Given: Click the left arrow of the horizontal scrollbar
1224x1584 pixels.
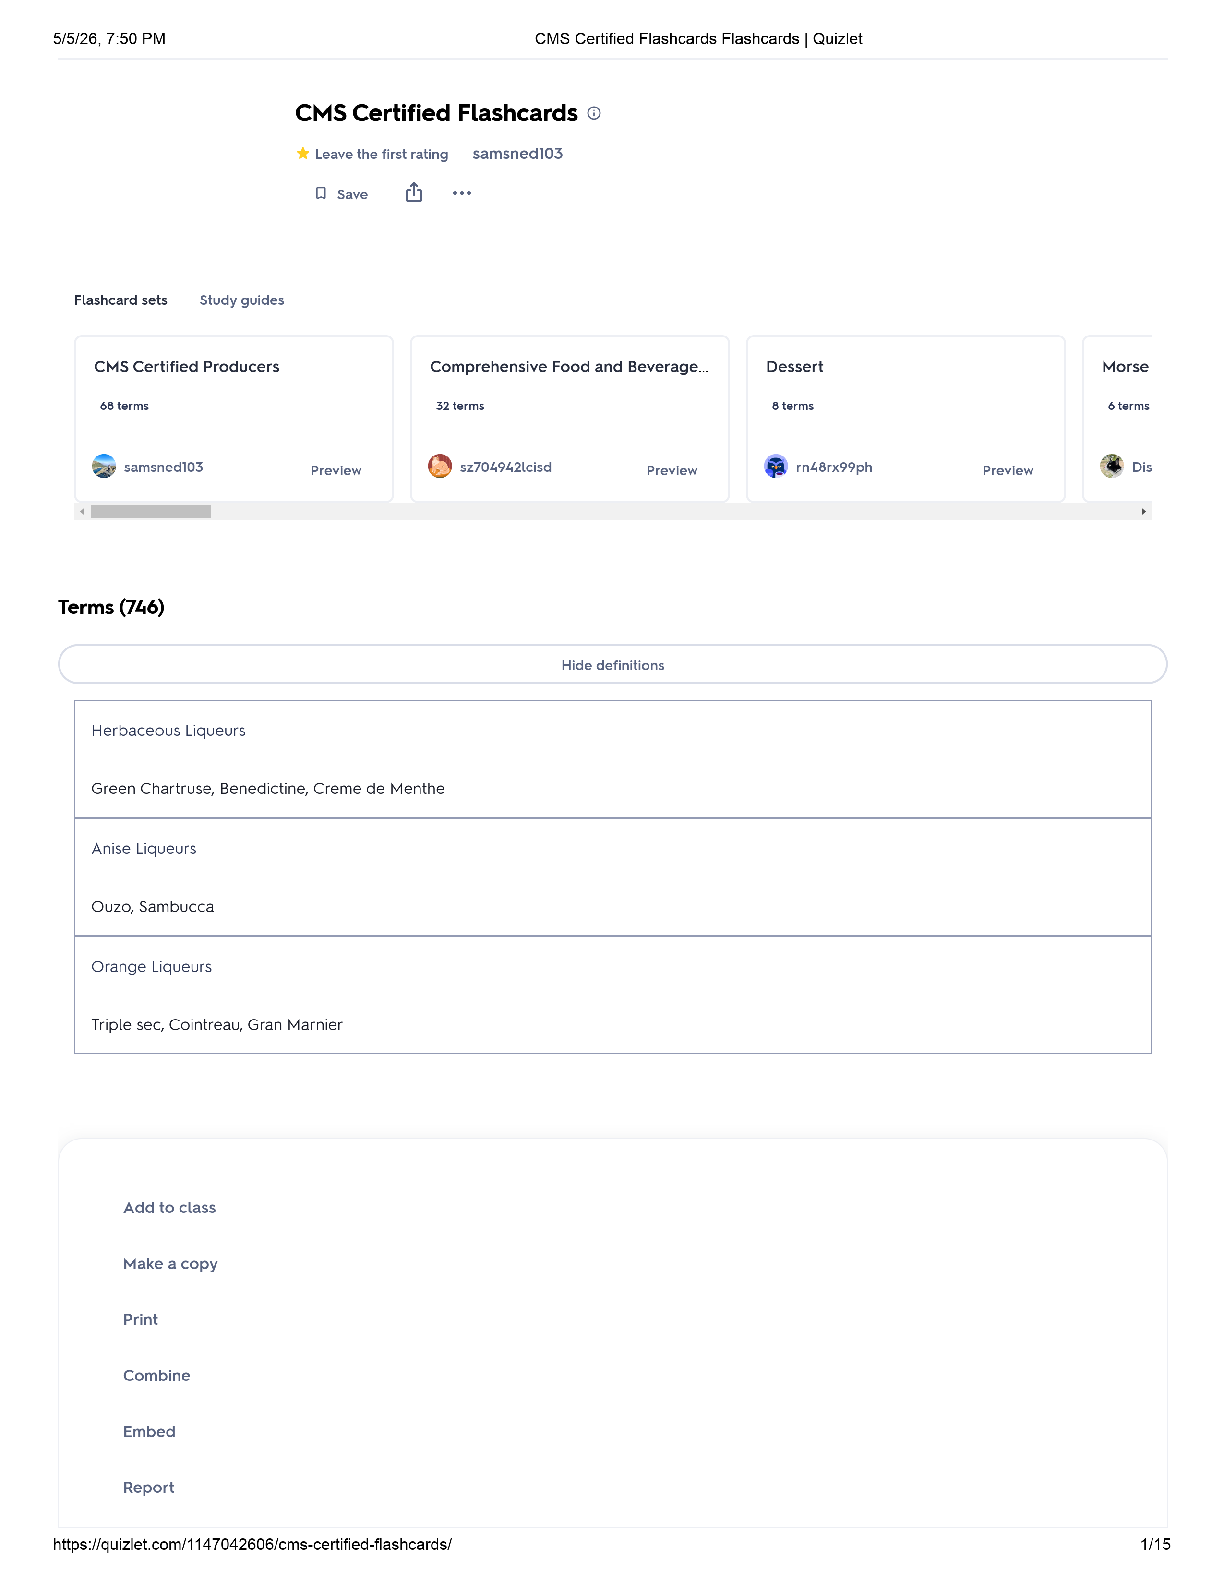Looking at the screenshot, I should coord(82,511).
